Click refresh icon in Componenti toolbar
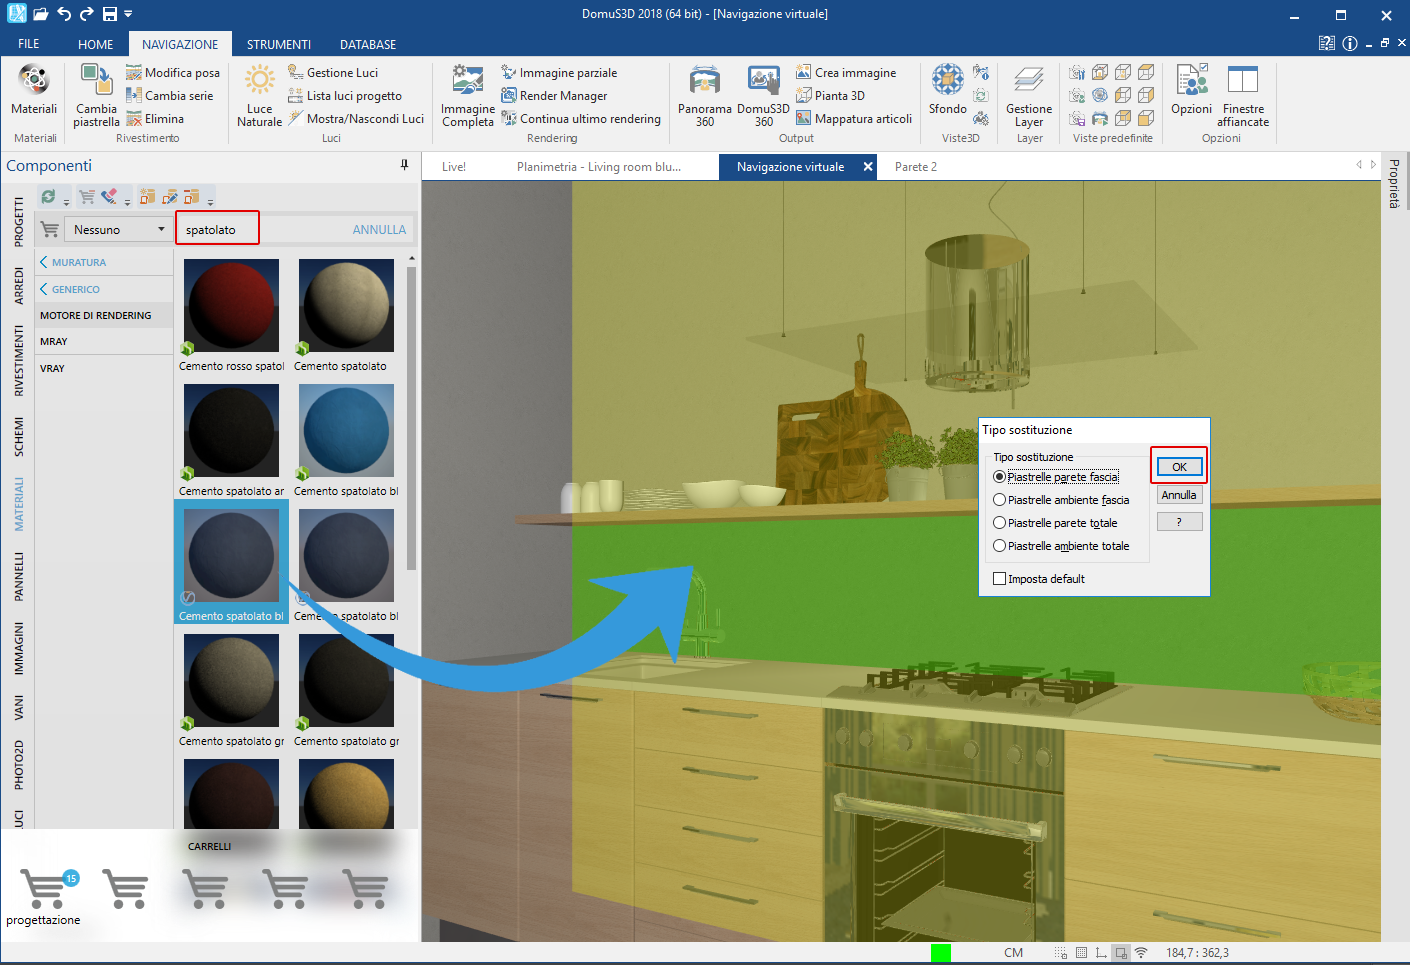Viewport: 1410px width, 965px height. [x=48, y=197]
